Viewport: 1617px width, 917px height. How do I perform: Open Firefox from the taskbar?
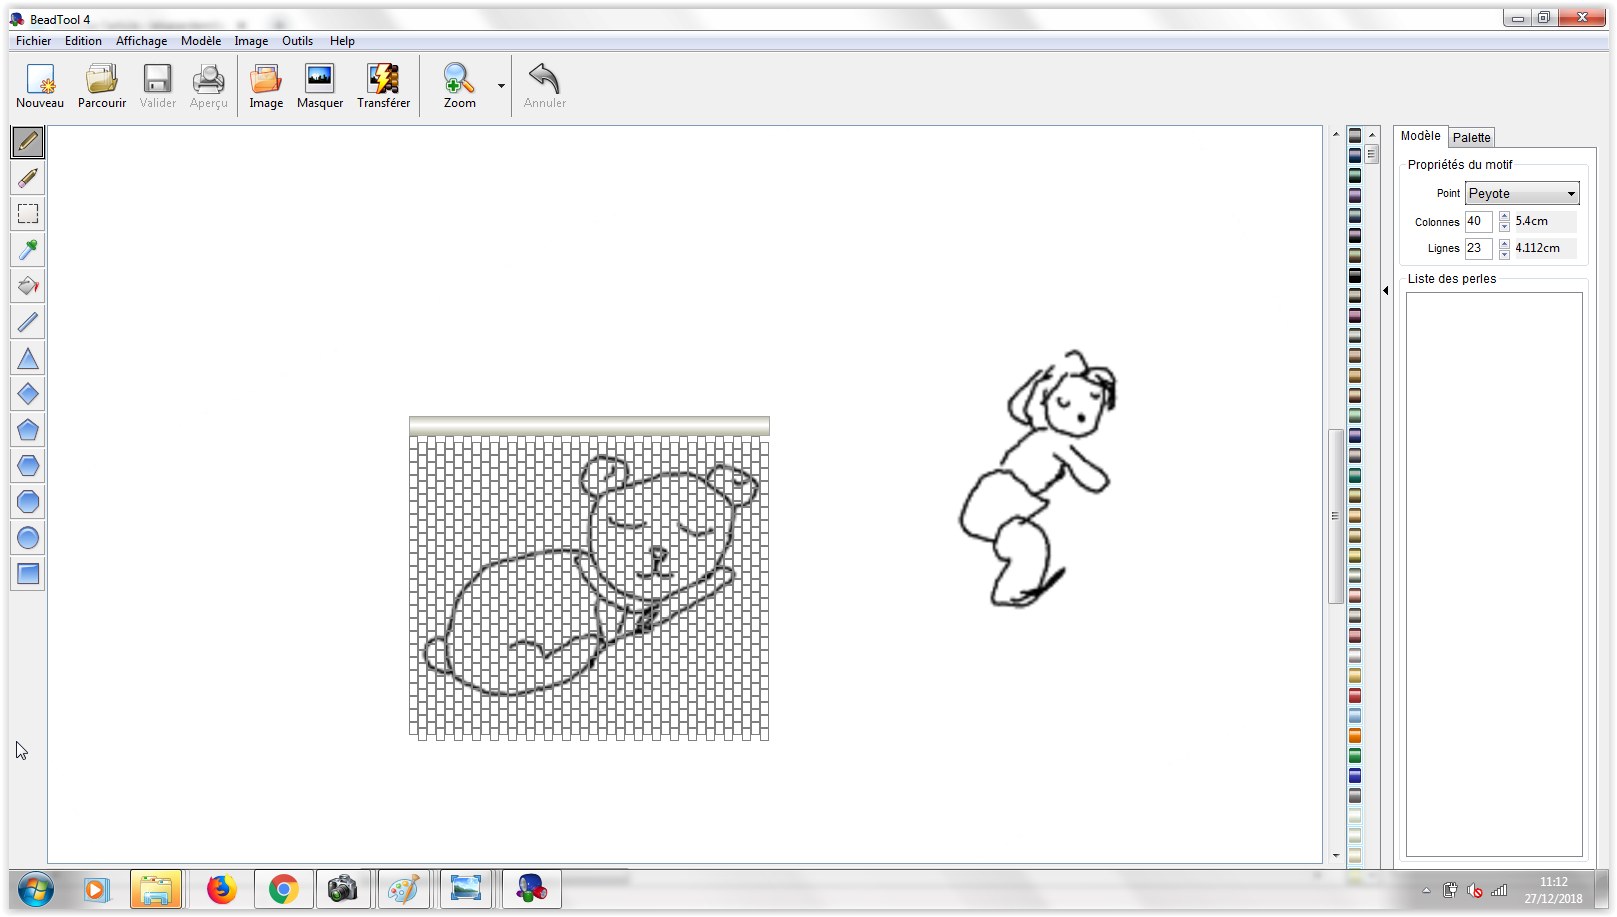(x=221, y=888)
